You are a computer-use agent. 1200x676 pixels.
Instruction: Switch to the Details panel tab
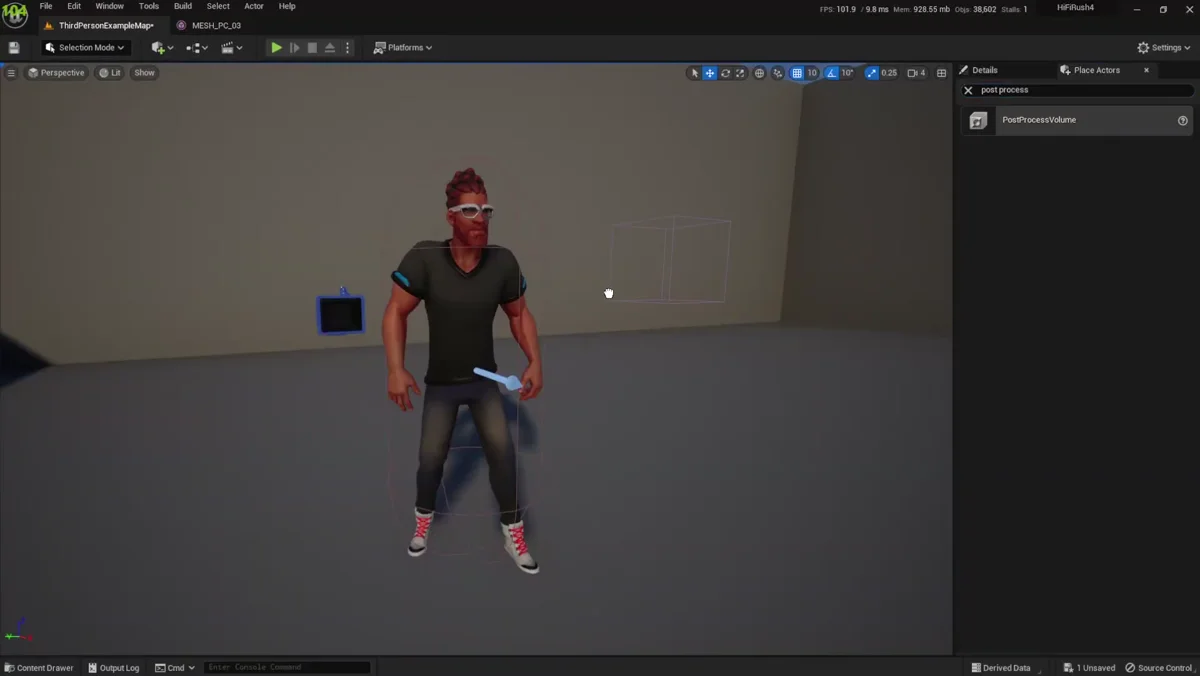tap(985, 70)
